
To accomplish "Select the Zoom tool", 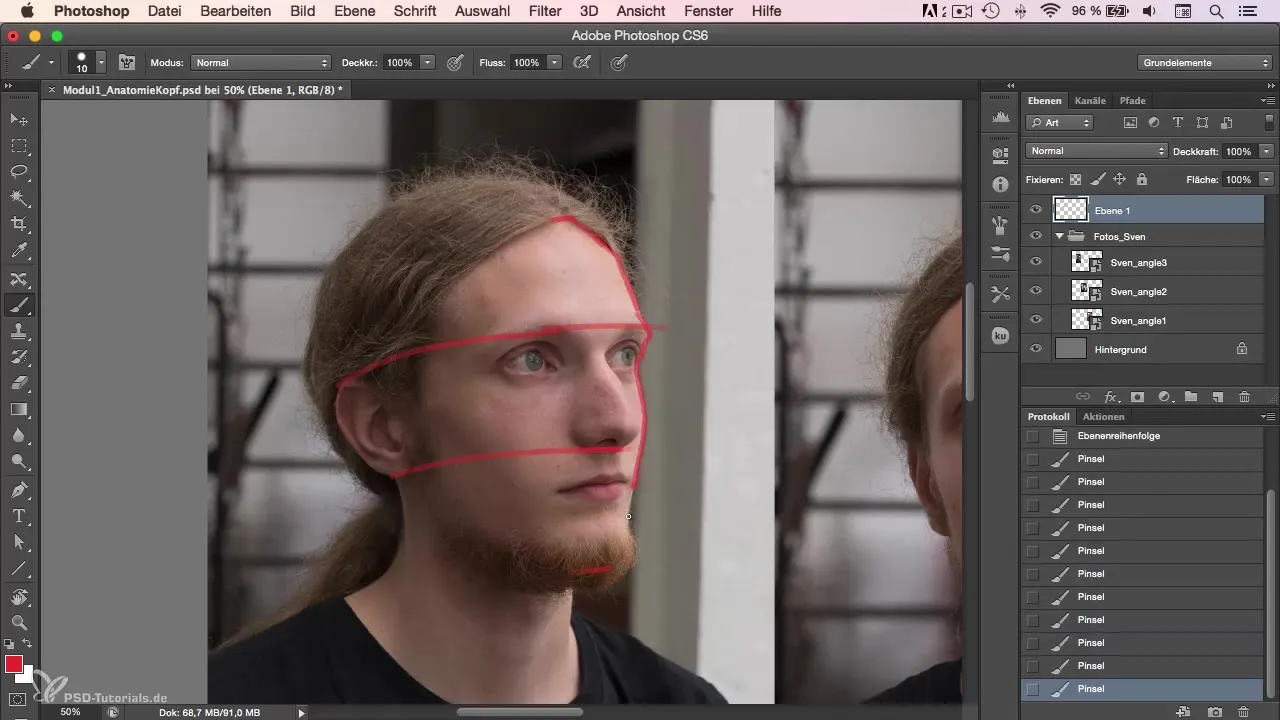I will click(19, 623).
